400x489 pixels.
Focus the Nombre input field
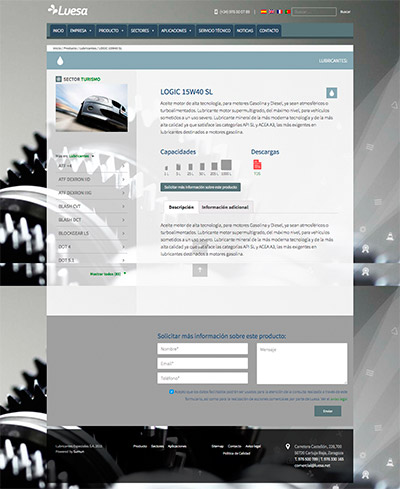(203, 349)
